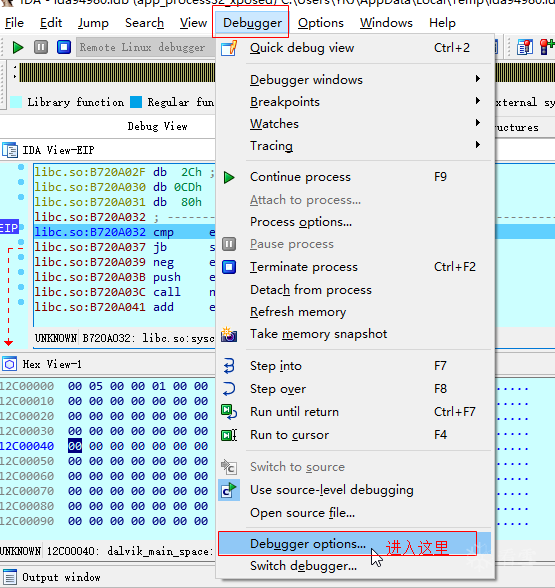Open the Jump menu

coord(93,23)
